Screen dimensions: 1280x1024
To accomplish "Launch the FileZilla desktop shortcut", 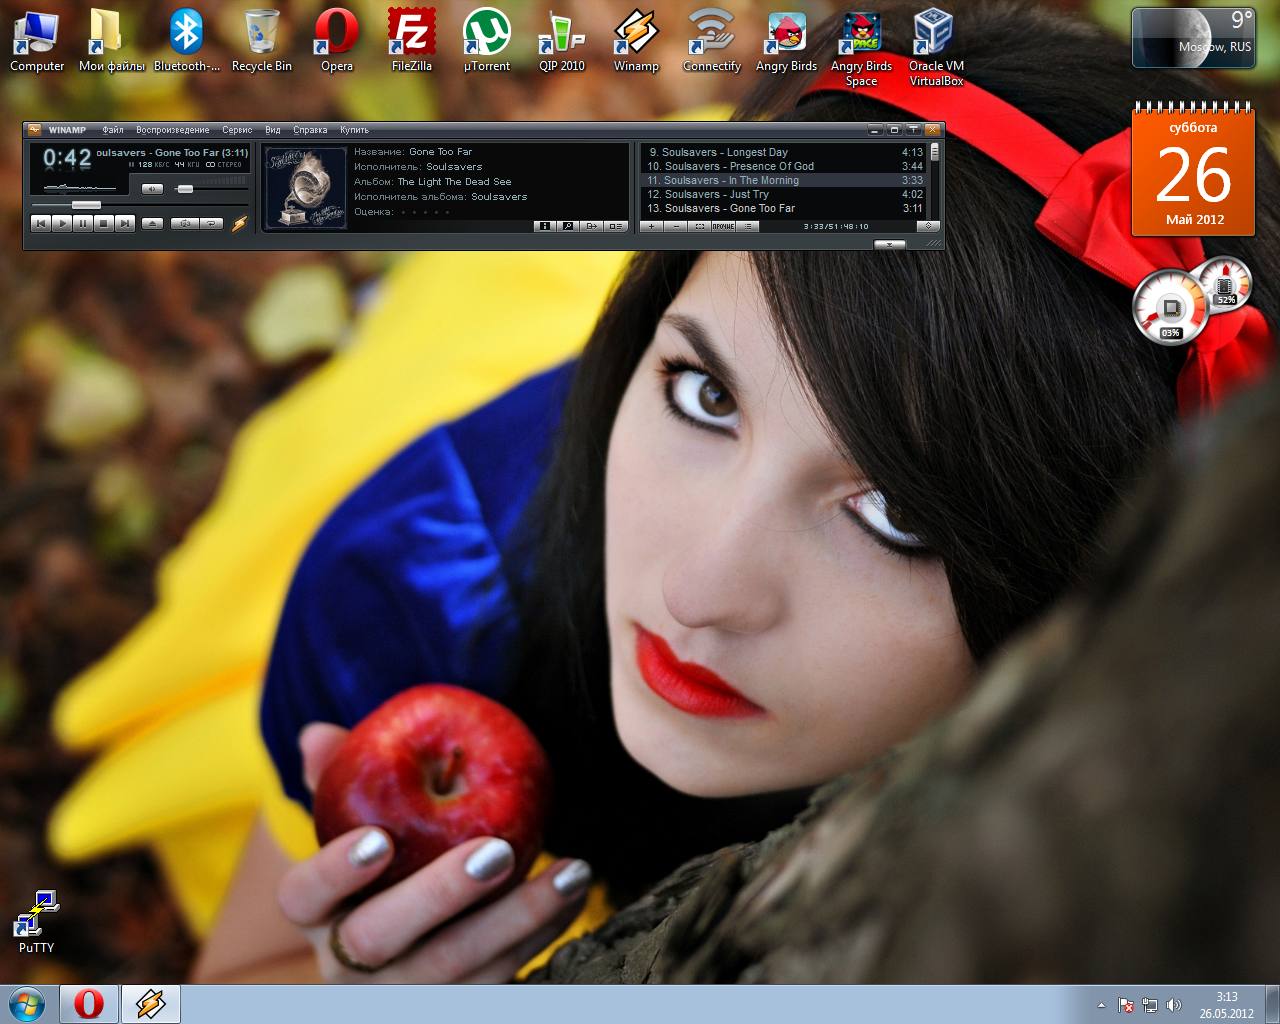I will pyautogui.click(x=412, y=42).
